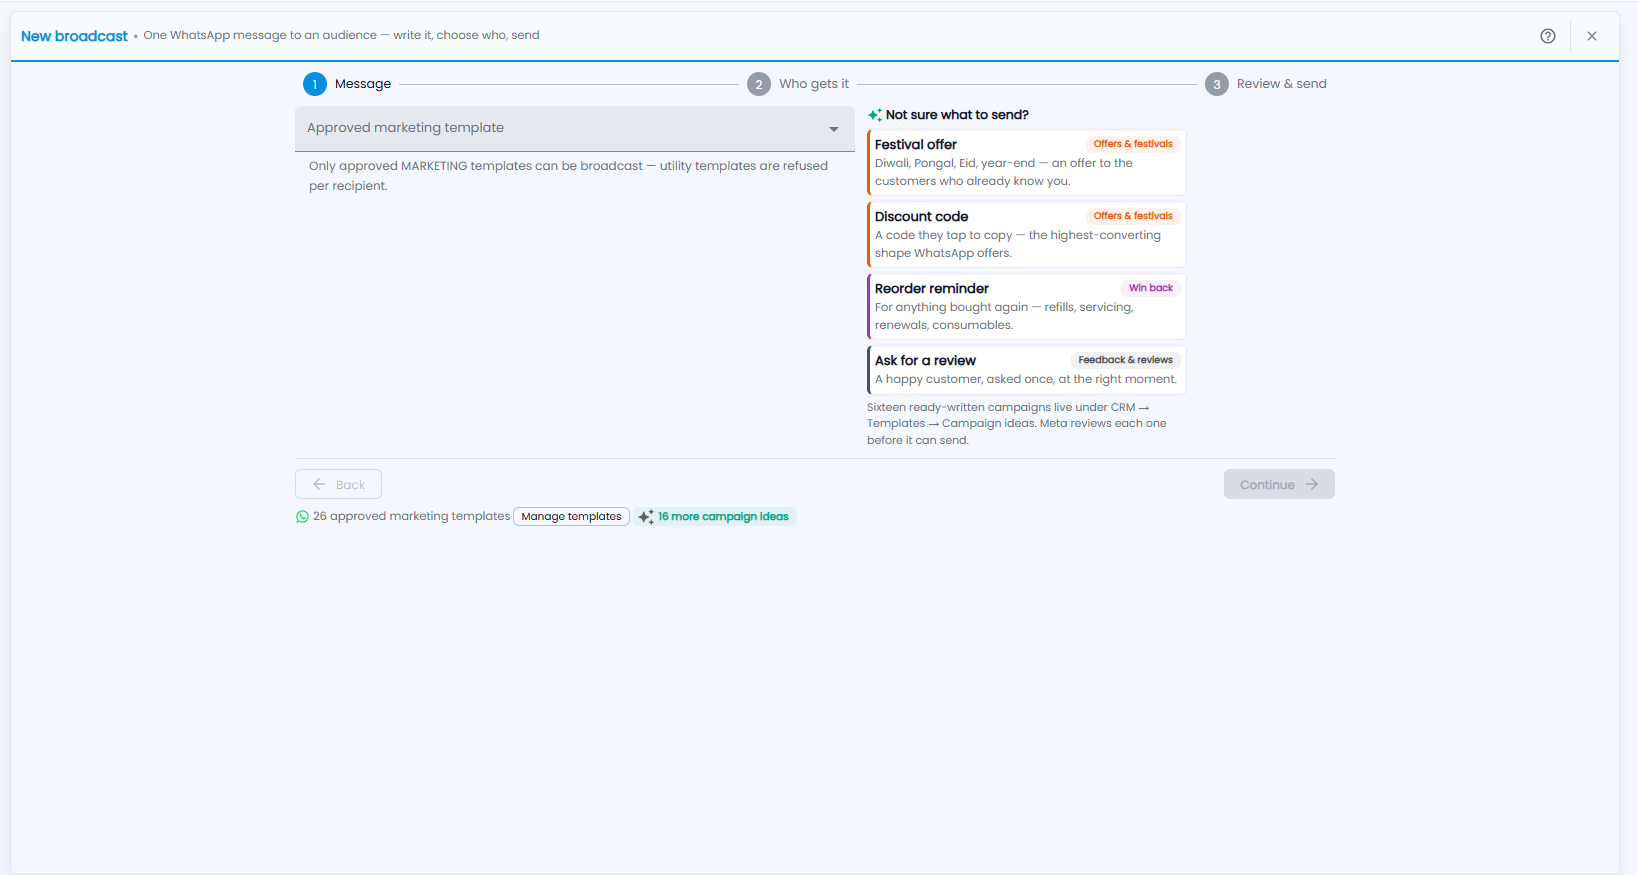Close the New broadcast dialog
1638x875 pixels.
point(1592,36)
